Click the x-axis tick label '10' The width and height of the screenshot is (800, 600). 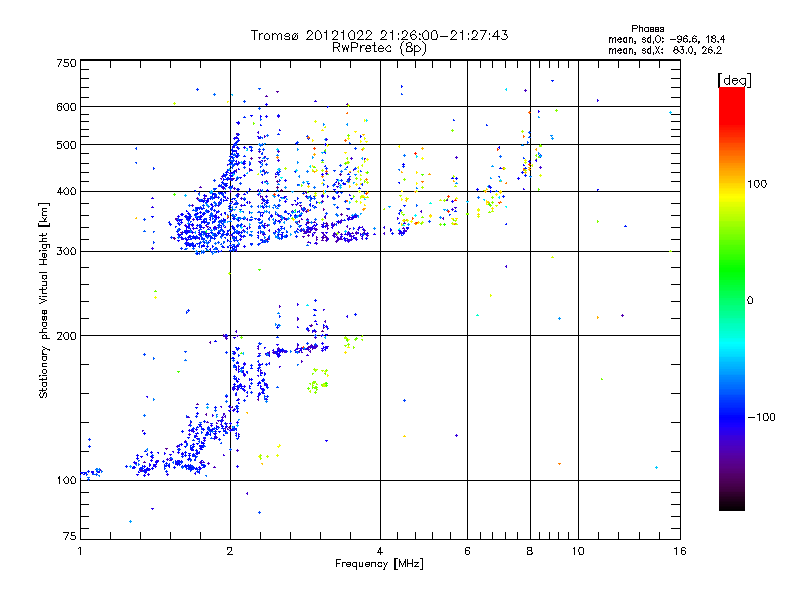[x=578, y=551]
